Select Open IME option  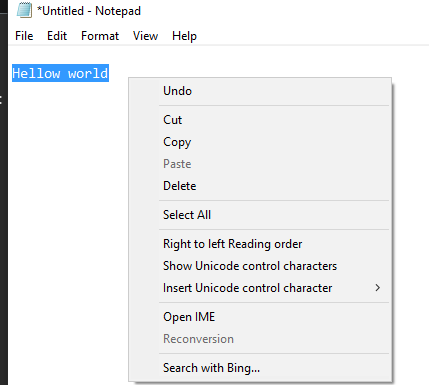pos(260,317)
